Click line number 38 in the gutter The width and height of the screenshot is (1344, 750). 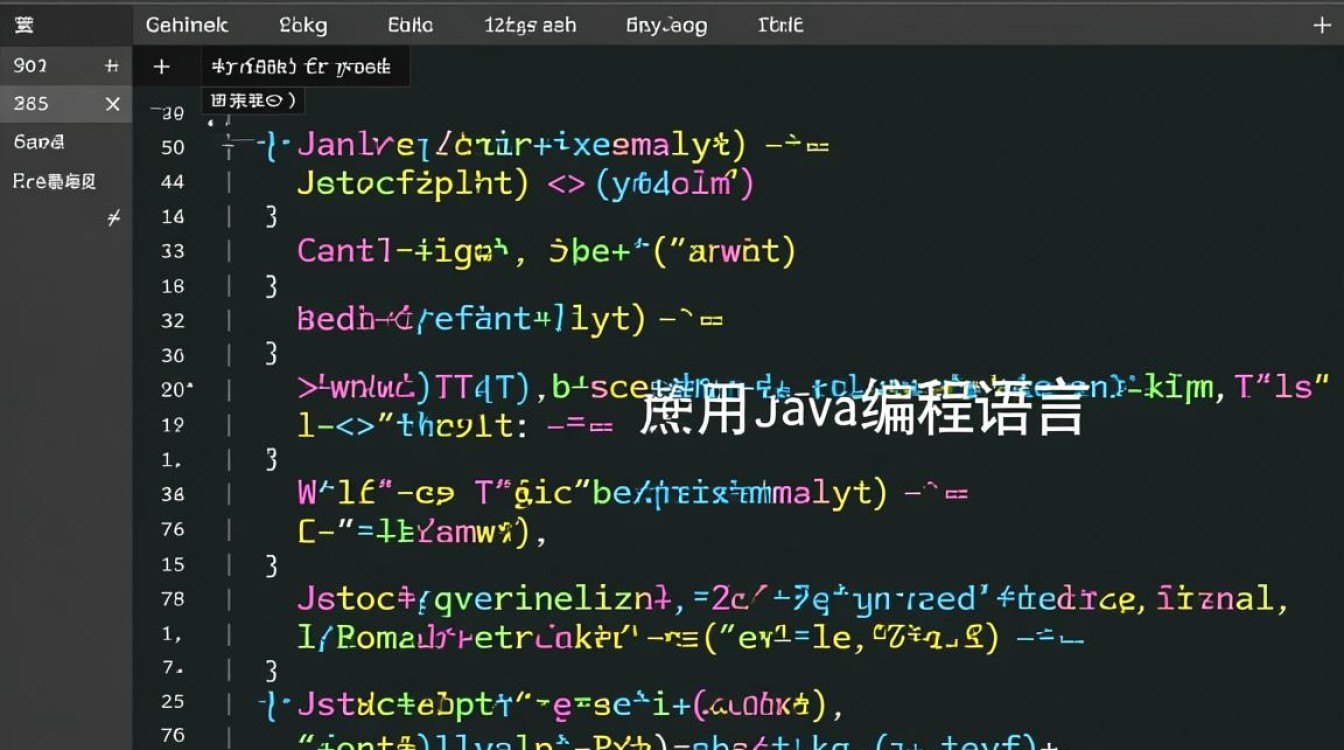173,494
